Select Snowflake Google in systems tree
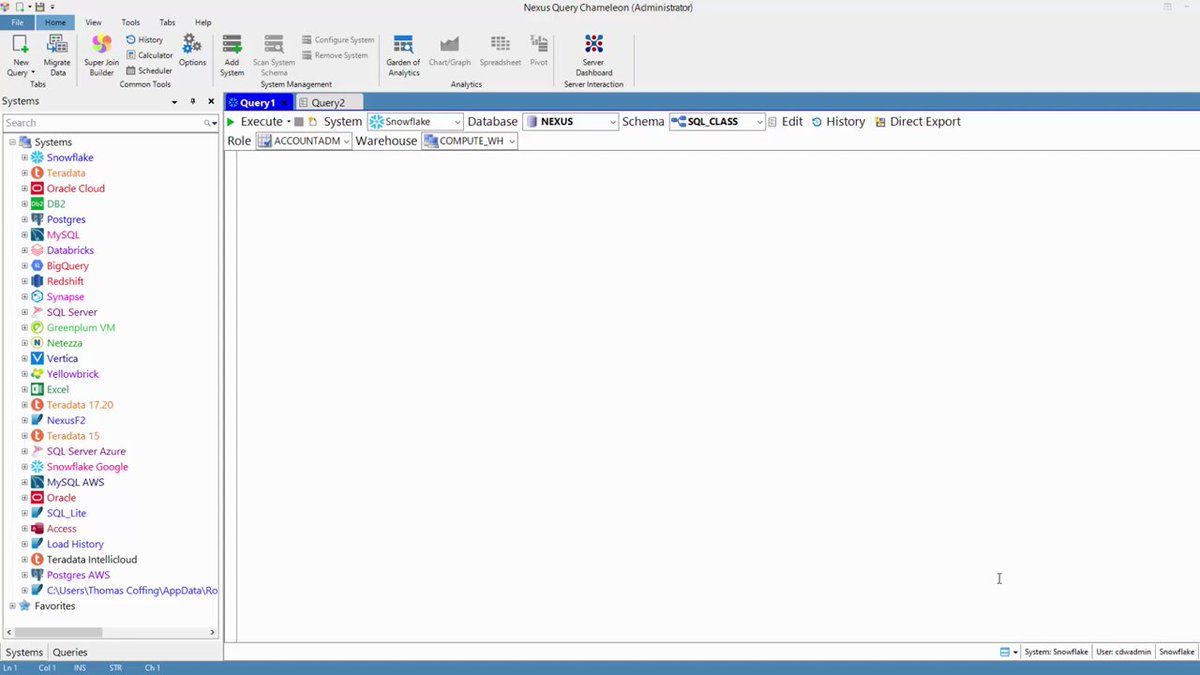The width and height of the screenshot is (1200, 675). click(87, 467)
